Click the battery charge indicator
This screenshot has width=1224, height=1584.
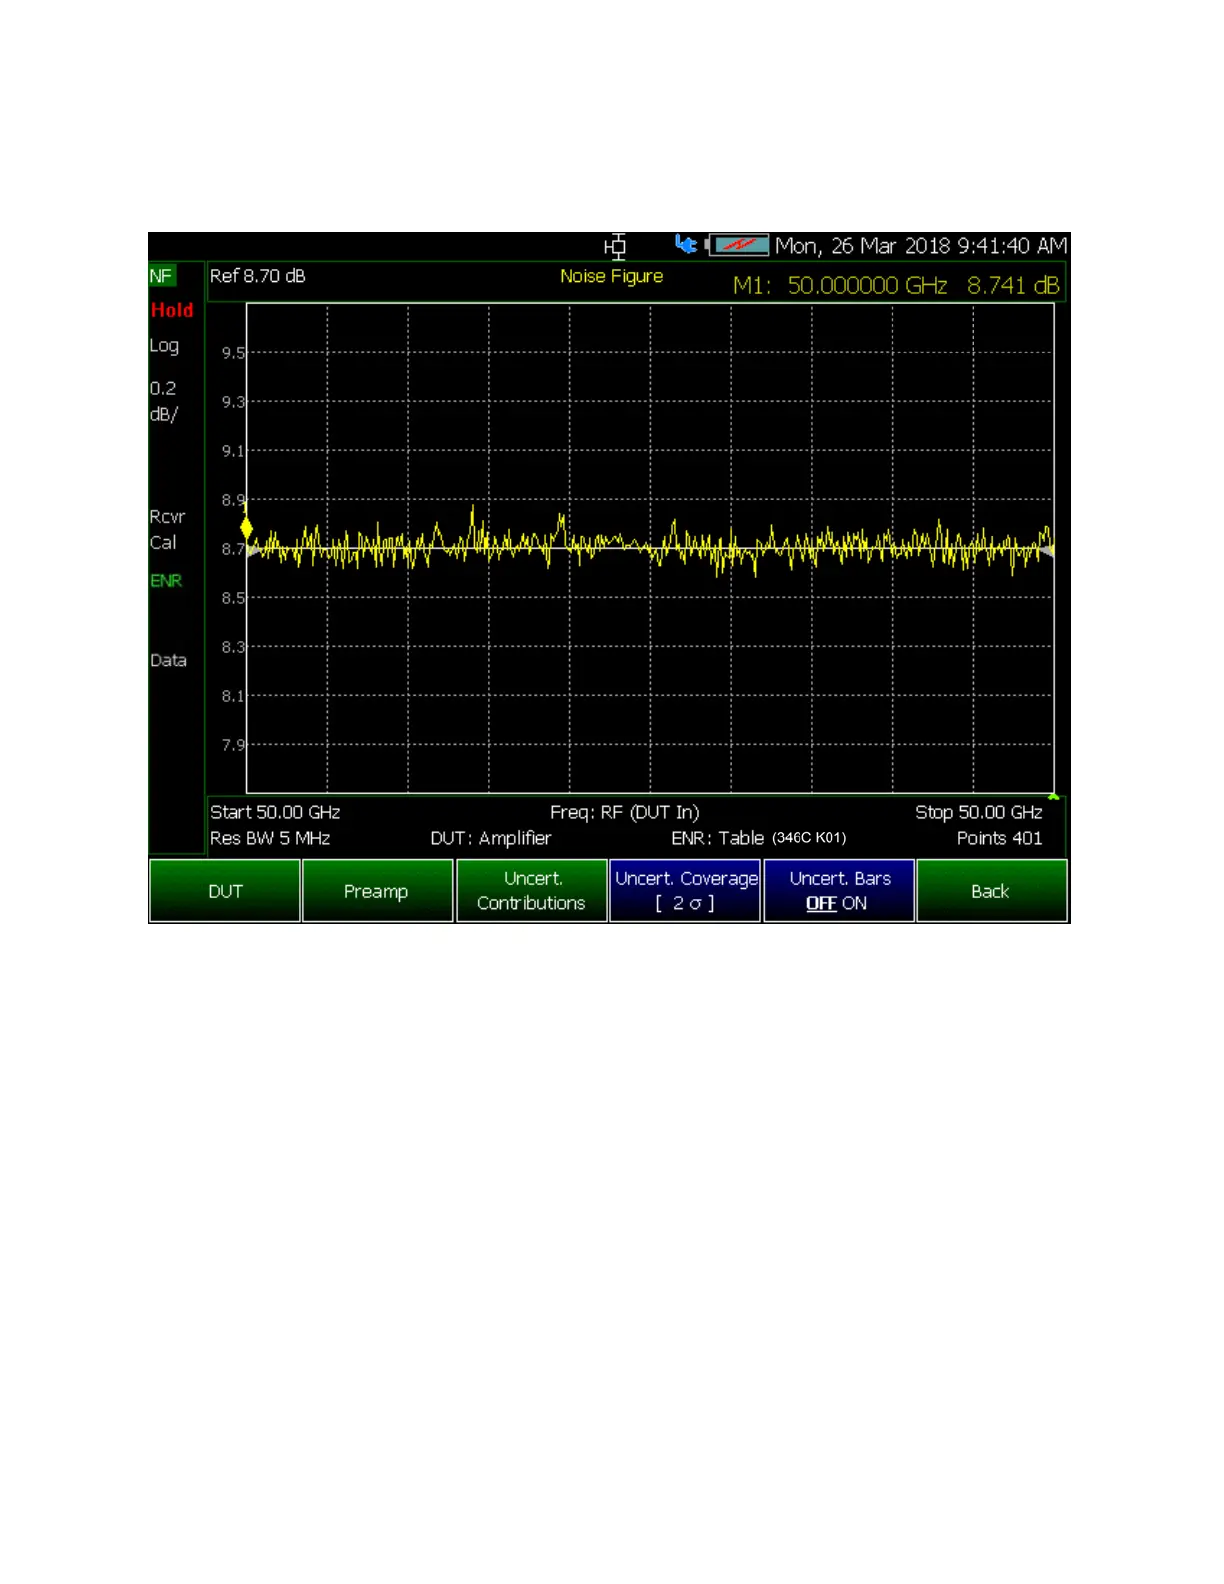[x=739, y=245]
